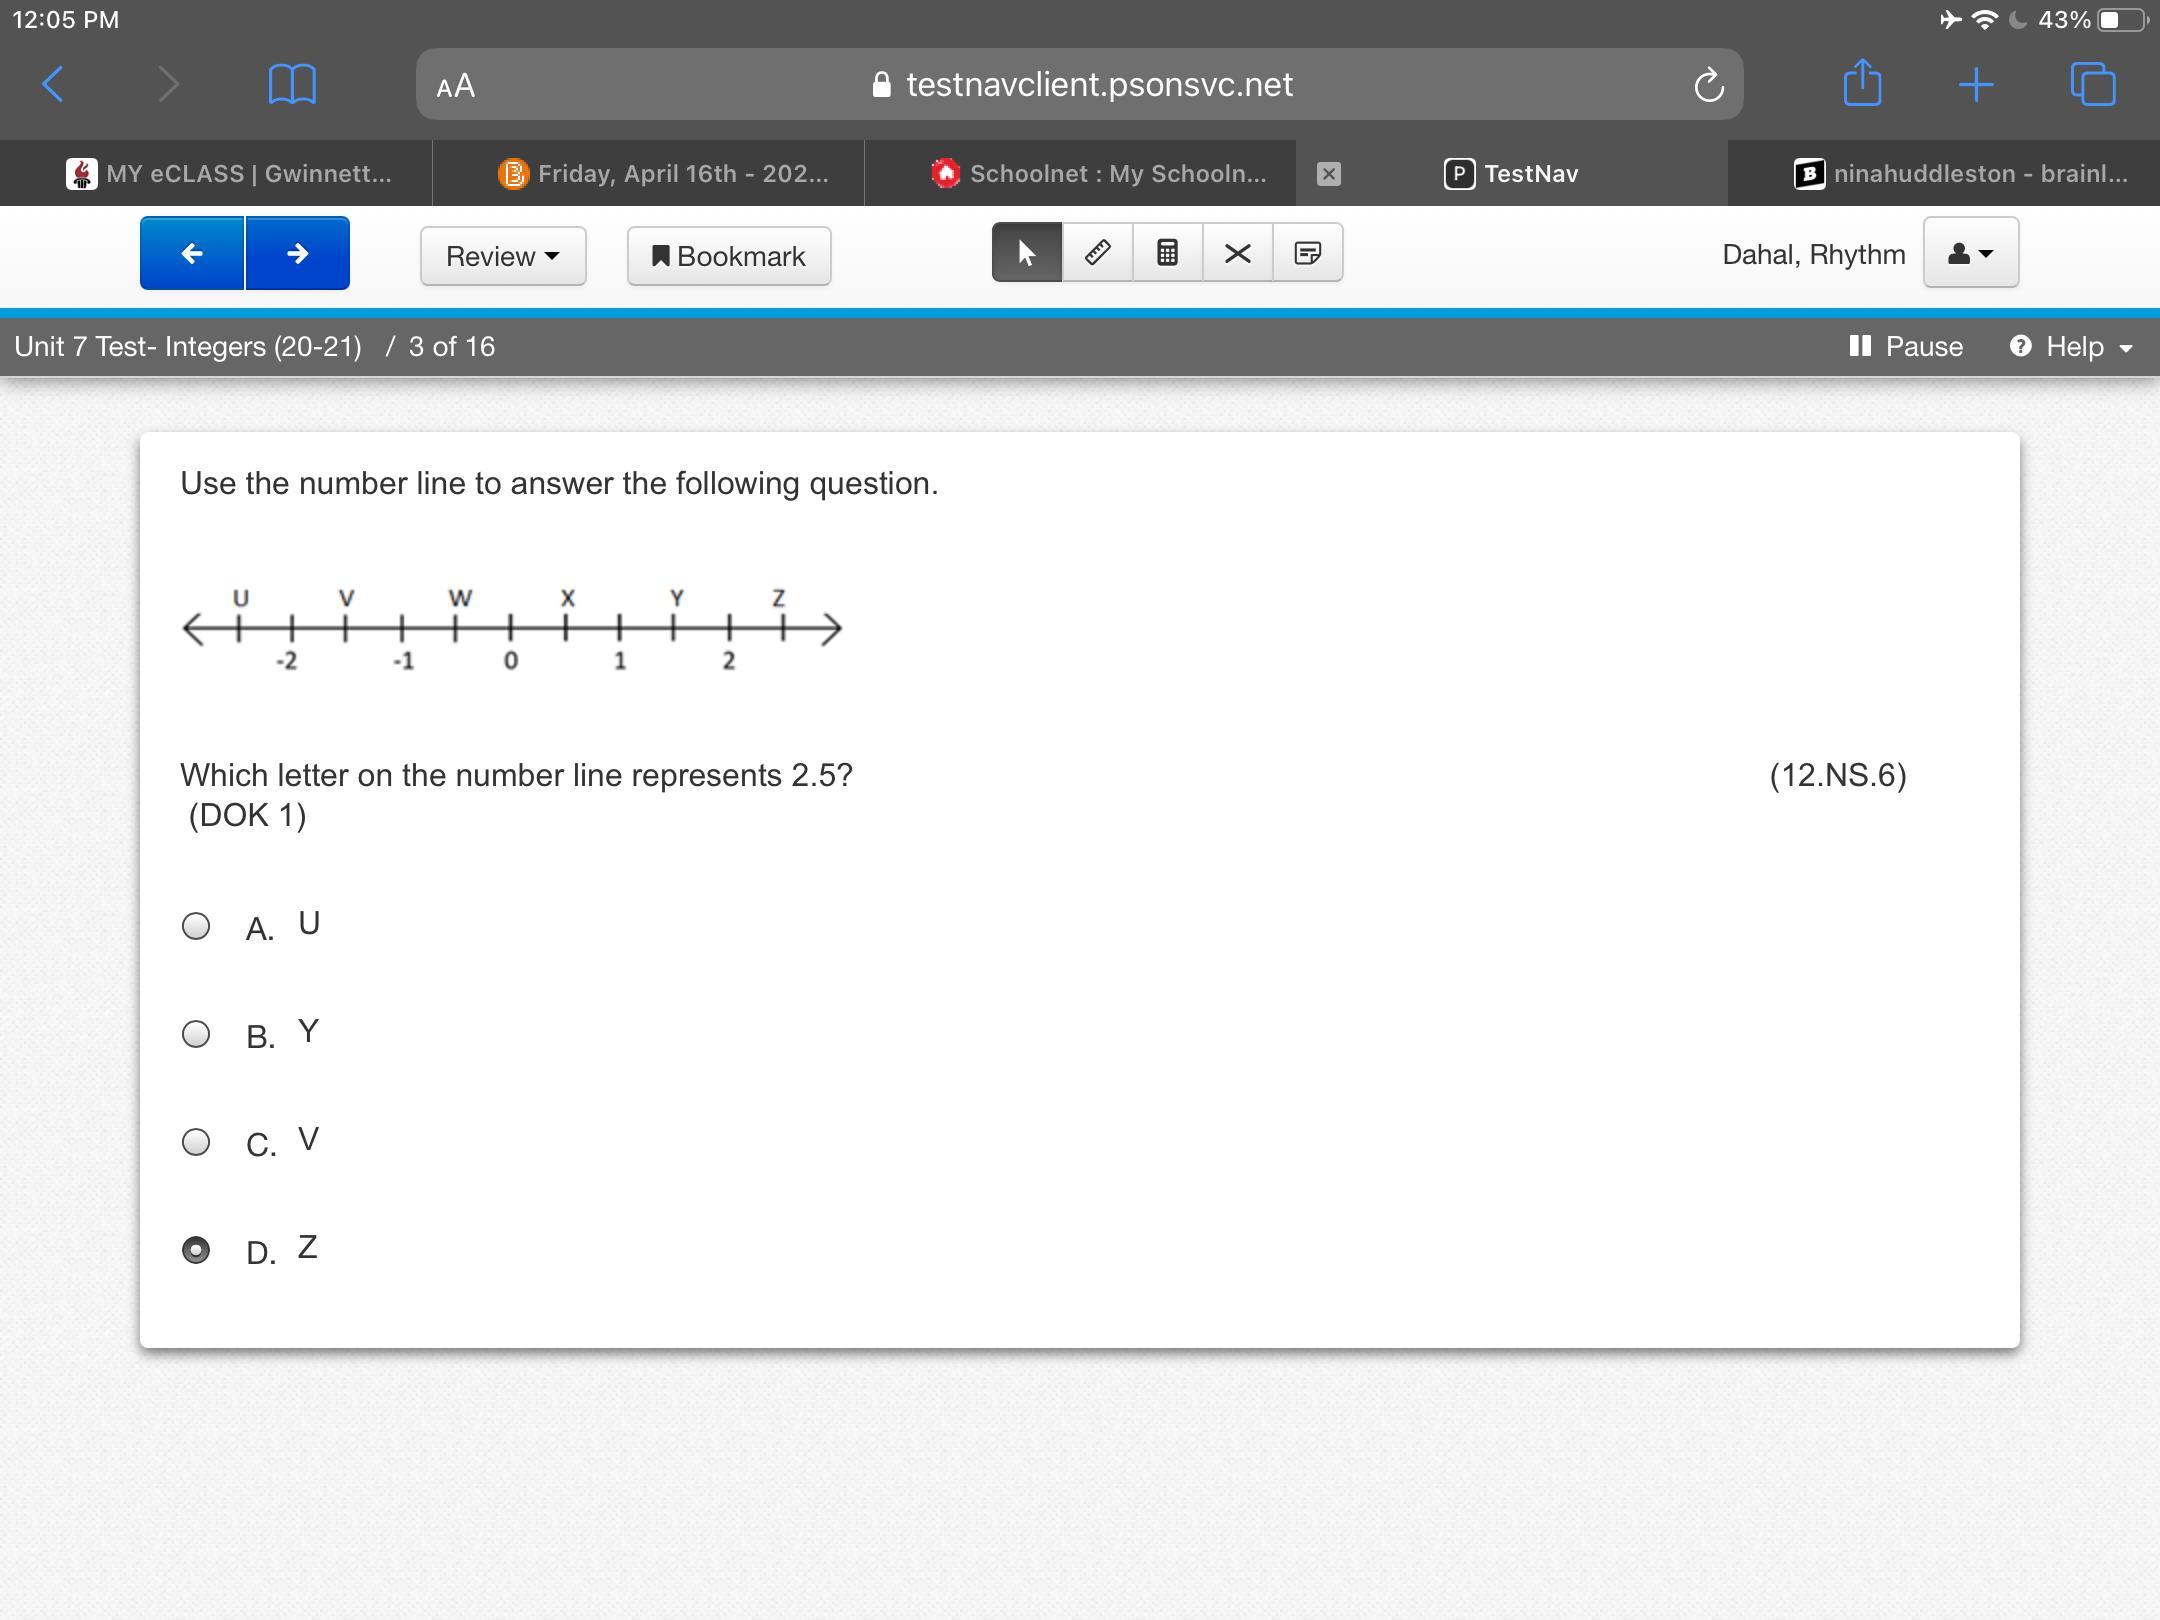Select the pointer tool in the toolbar
Screen dimensions: 2160x1620
(x=1026, y=253)
